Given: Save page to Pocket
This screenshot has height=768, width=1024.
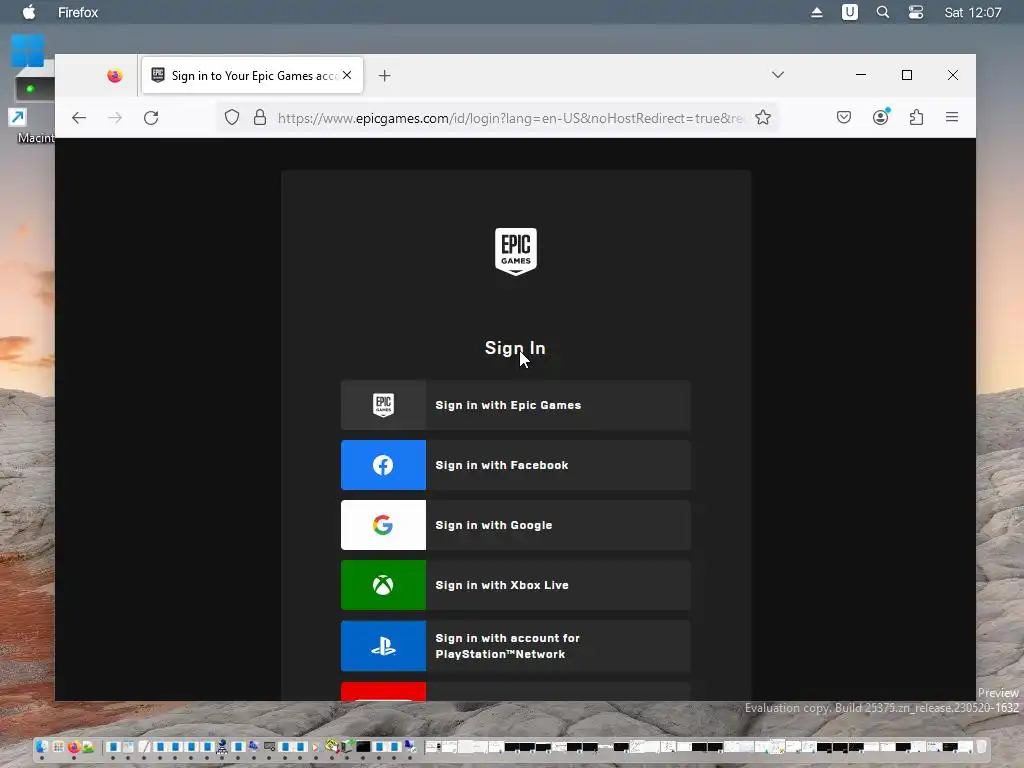Looking at the screenshot, I should (844, 118).
